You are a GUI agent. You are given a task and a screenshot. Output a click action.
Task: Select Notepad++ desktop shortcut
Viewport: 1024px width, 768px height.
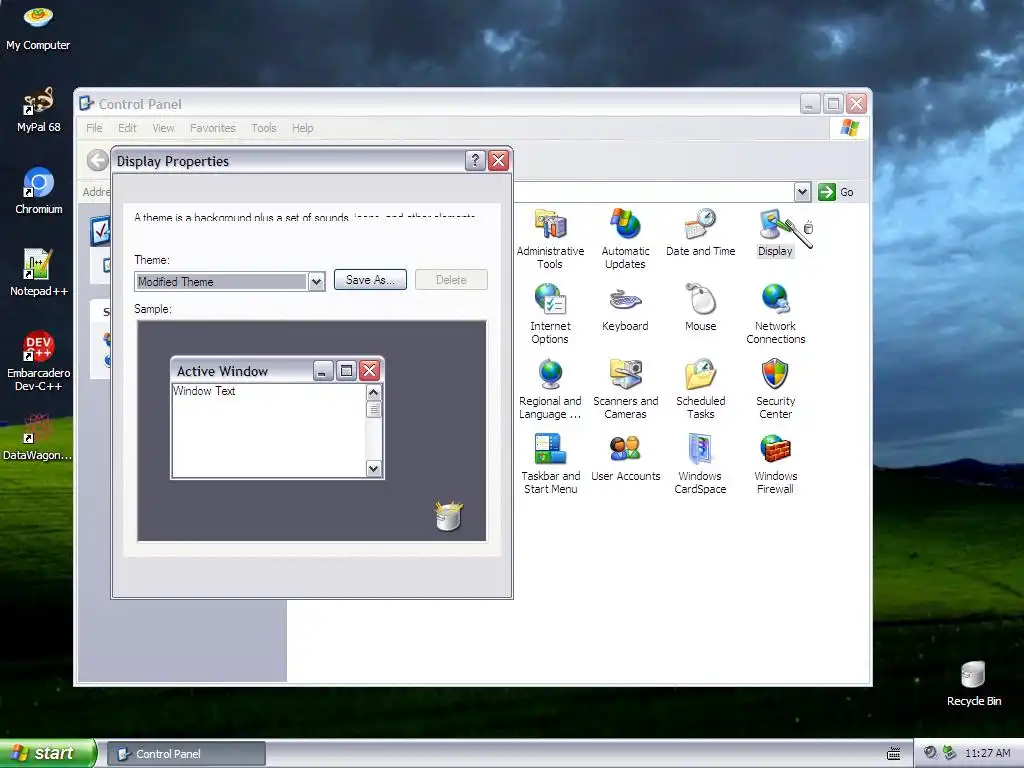pyautogui.click(x=38, y=274)
